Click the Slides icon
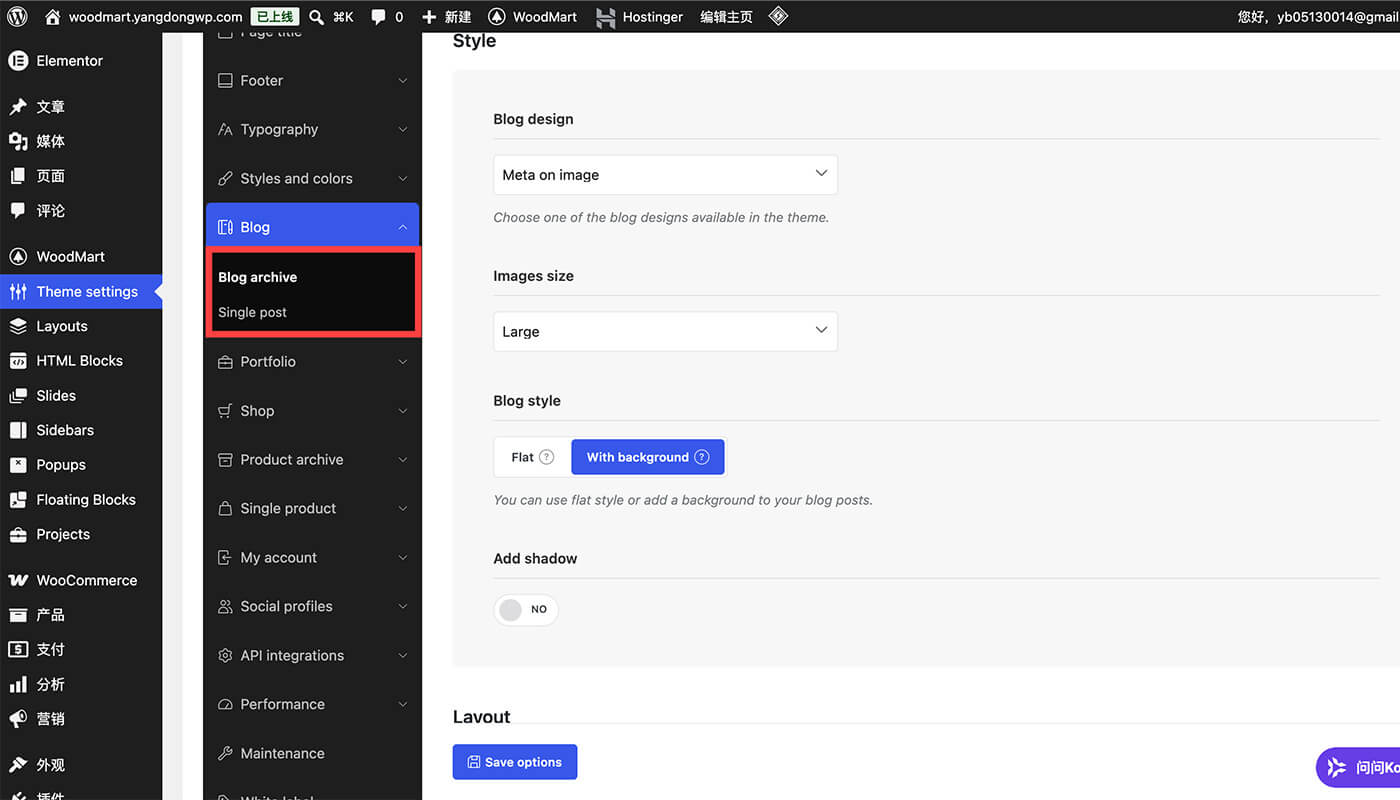 [x=18, y=396]
